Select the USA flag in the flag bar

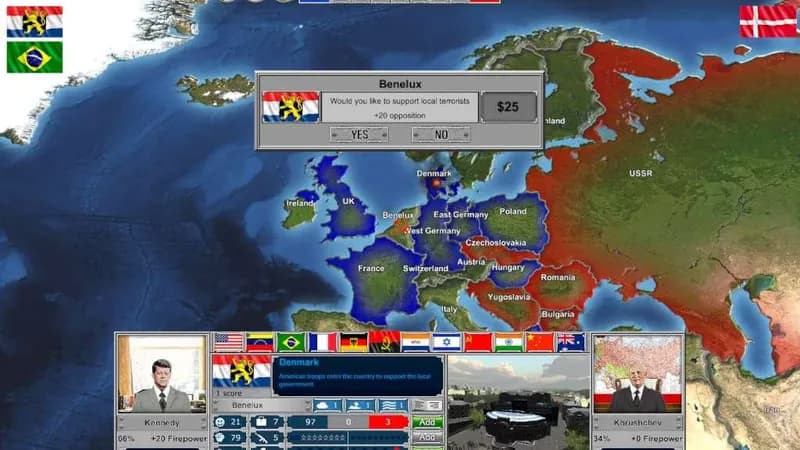click(229, 342)
